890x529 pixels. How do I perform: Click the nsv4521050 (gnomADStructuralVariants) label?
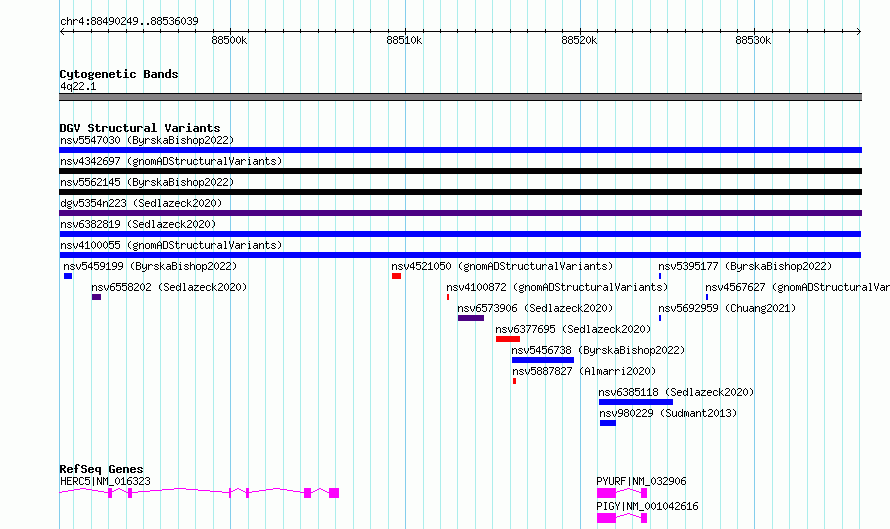pyautogui.click(x=502, y=266)
